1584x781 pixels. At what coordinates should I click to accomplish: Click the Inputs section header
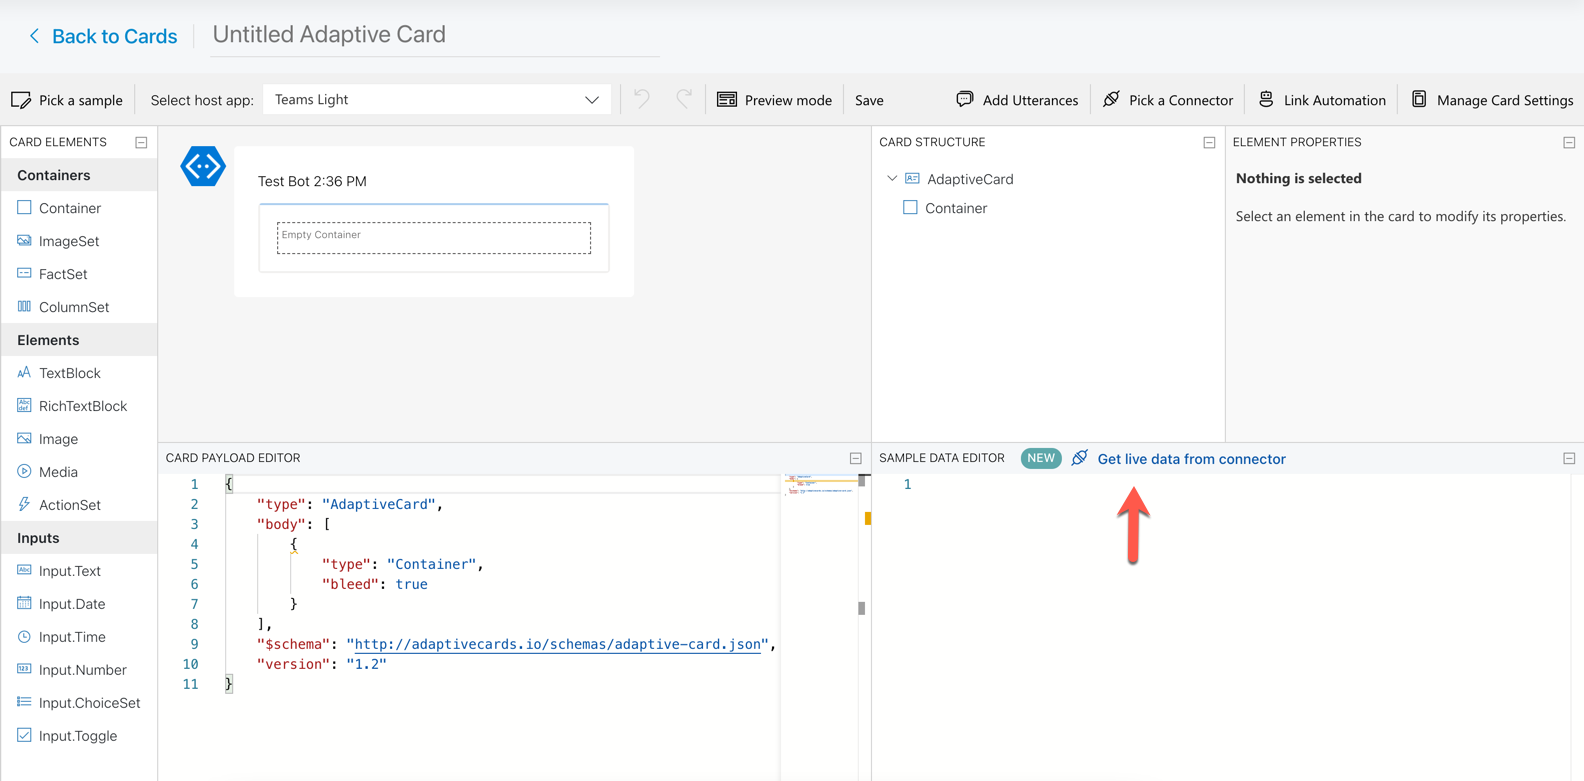click(x=79, y=538)
